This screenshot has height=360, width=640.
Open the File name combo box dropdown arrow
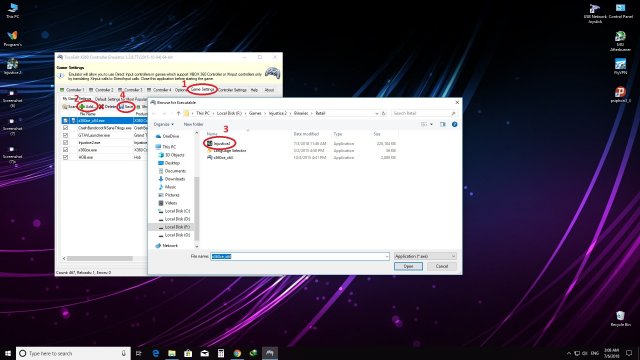click(387, 256)
